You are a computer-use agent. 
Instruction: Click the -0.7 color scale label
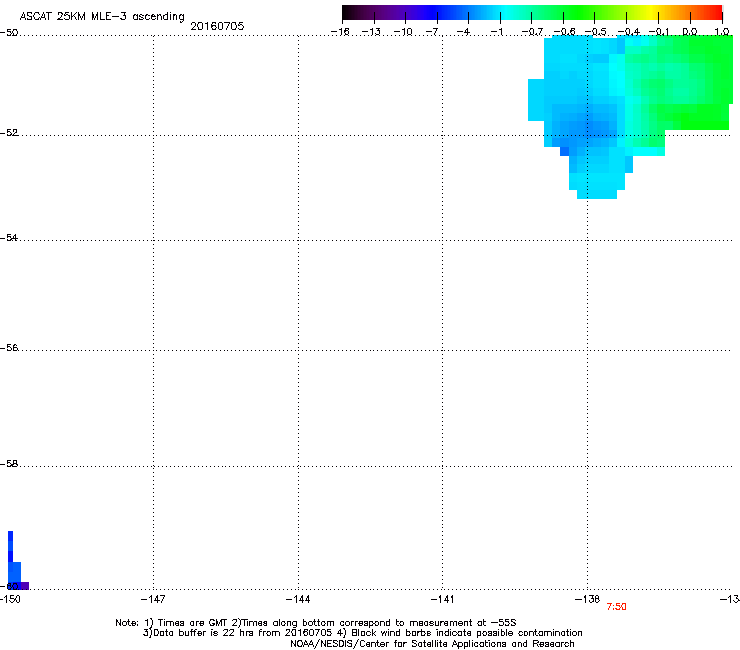tap(532, 32)
